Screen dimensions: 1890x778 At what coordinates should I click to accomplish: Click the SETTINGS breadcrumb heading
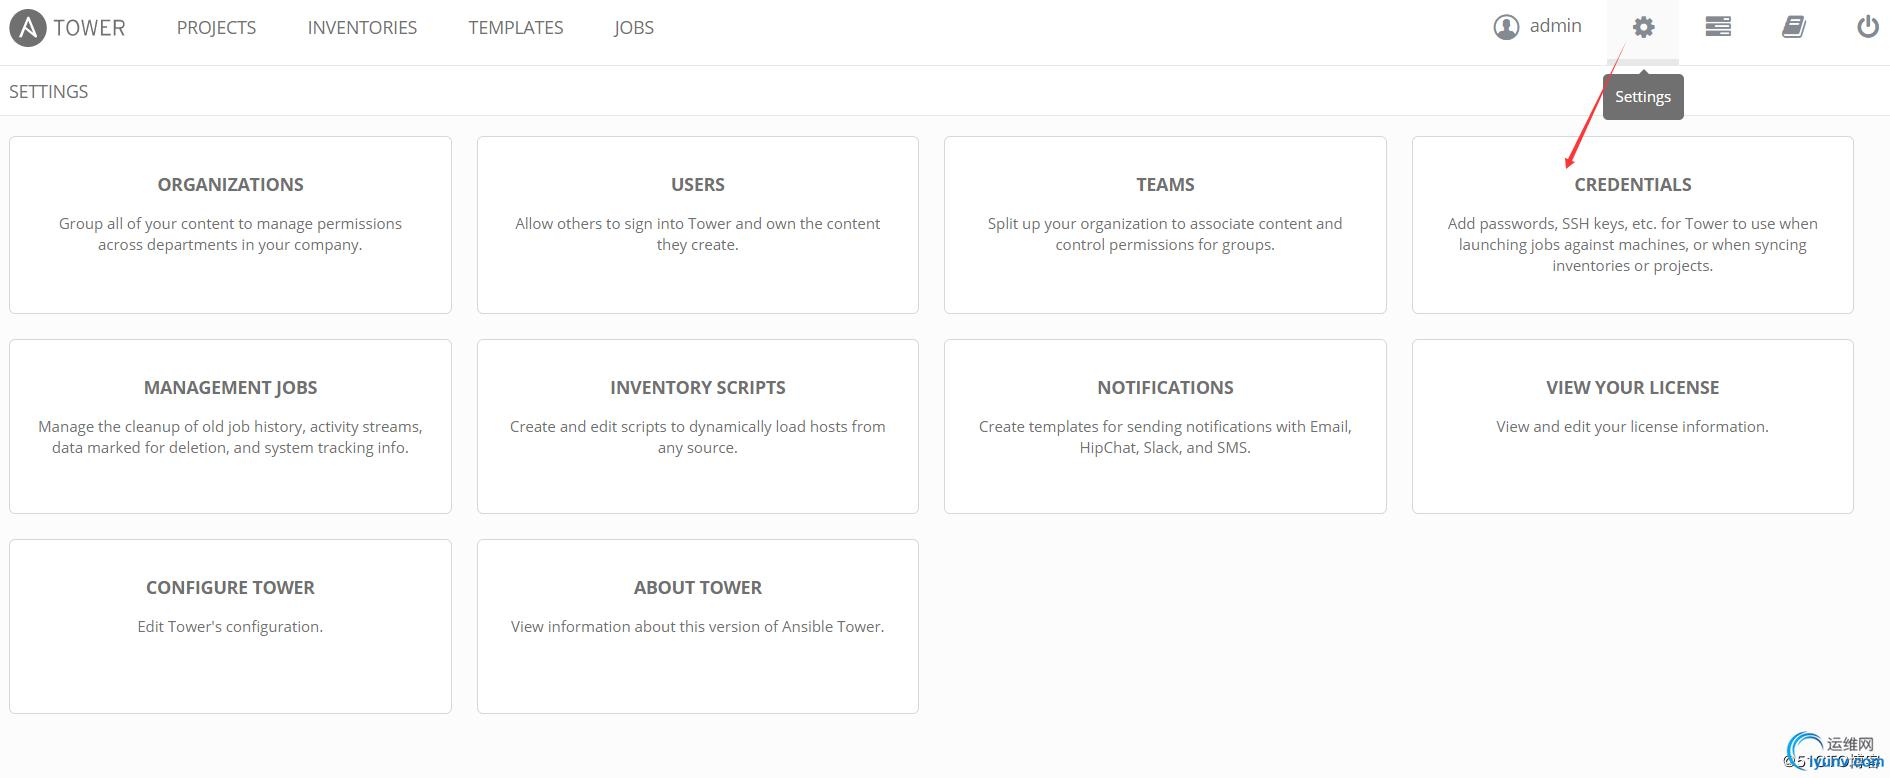[49, 92]
